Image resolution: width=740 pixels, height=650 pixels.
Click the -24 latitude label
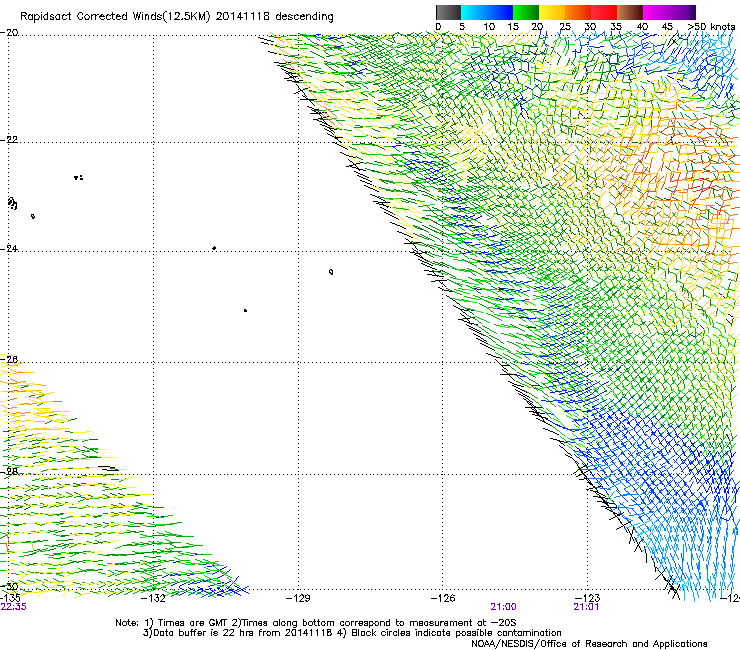coord(9,248)
